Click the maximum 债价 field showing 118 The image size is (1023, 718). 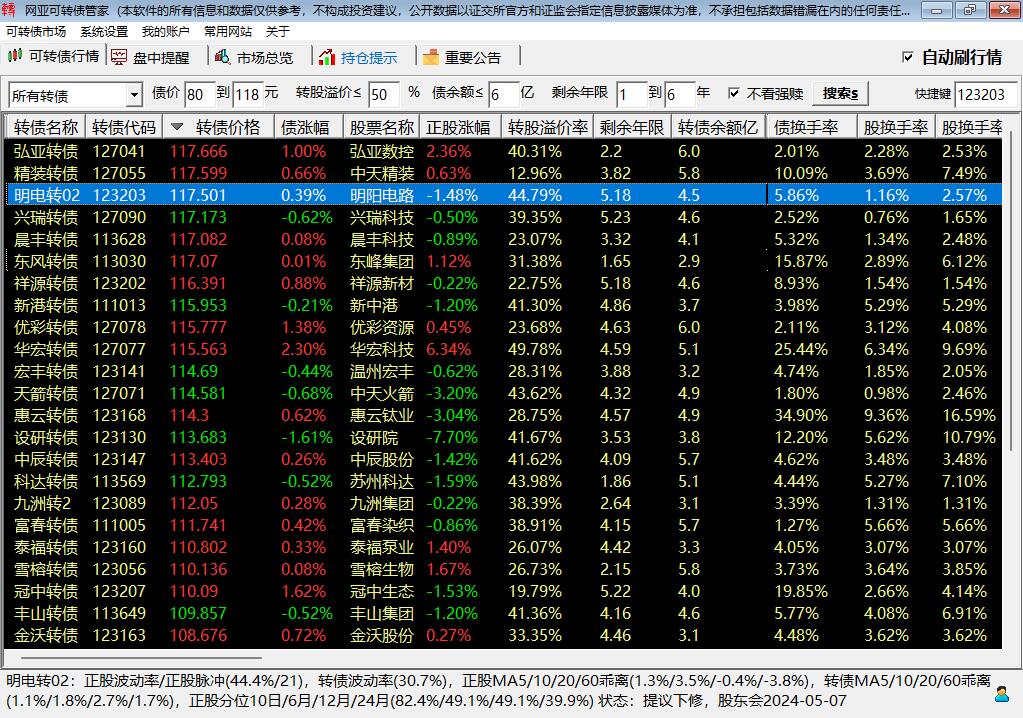click(x=248, y=95)
